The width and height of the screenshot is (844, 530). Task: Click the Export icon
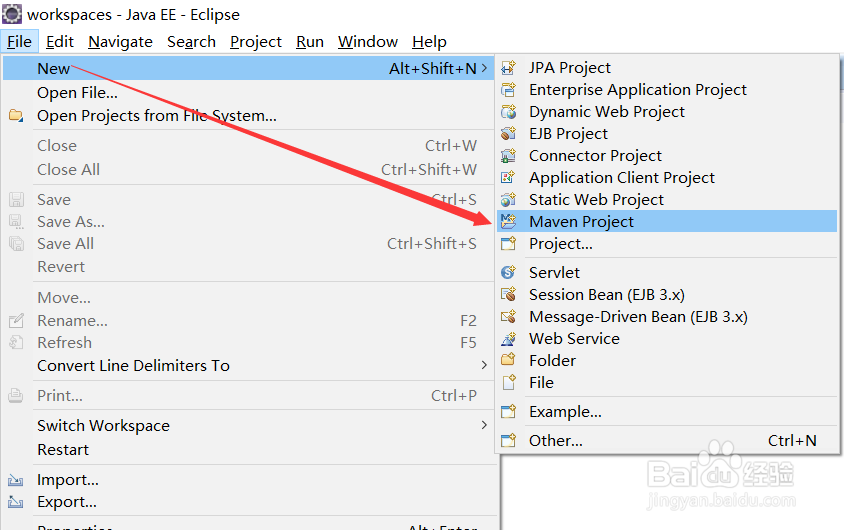click(x=16, y=502)
